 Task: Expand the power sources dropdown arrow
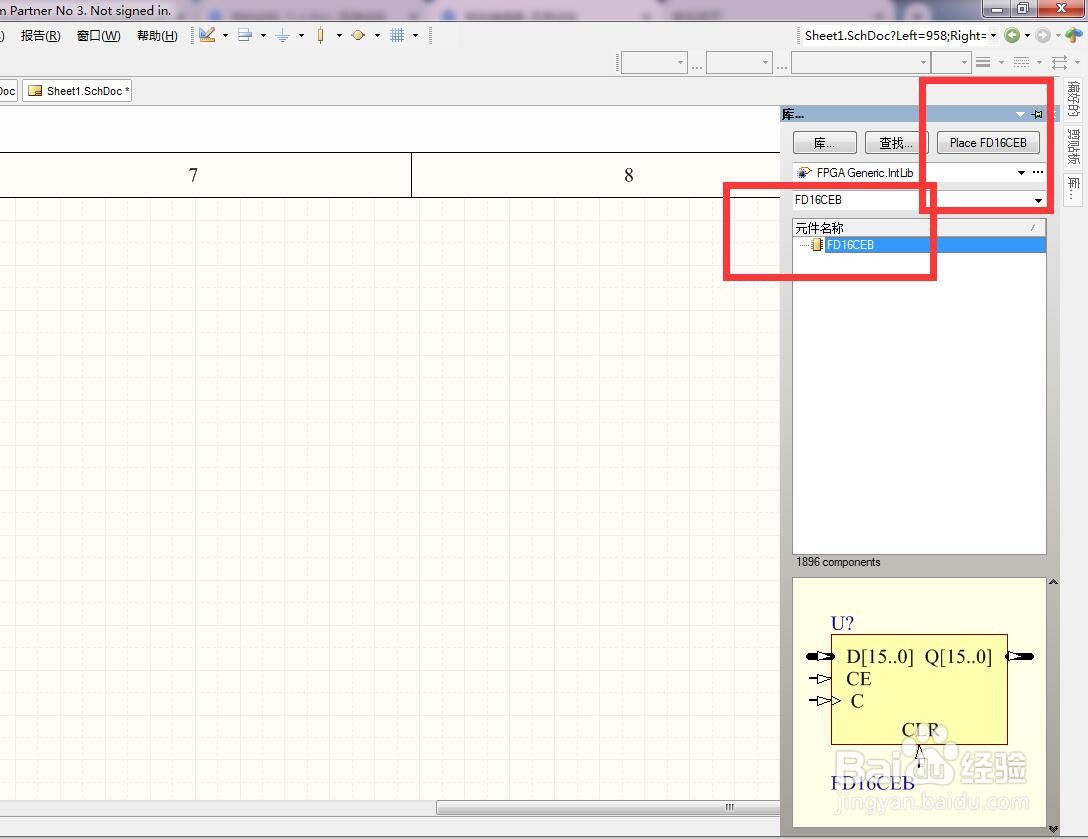tap(301, 35)
